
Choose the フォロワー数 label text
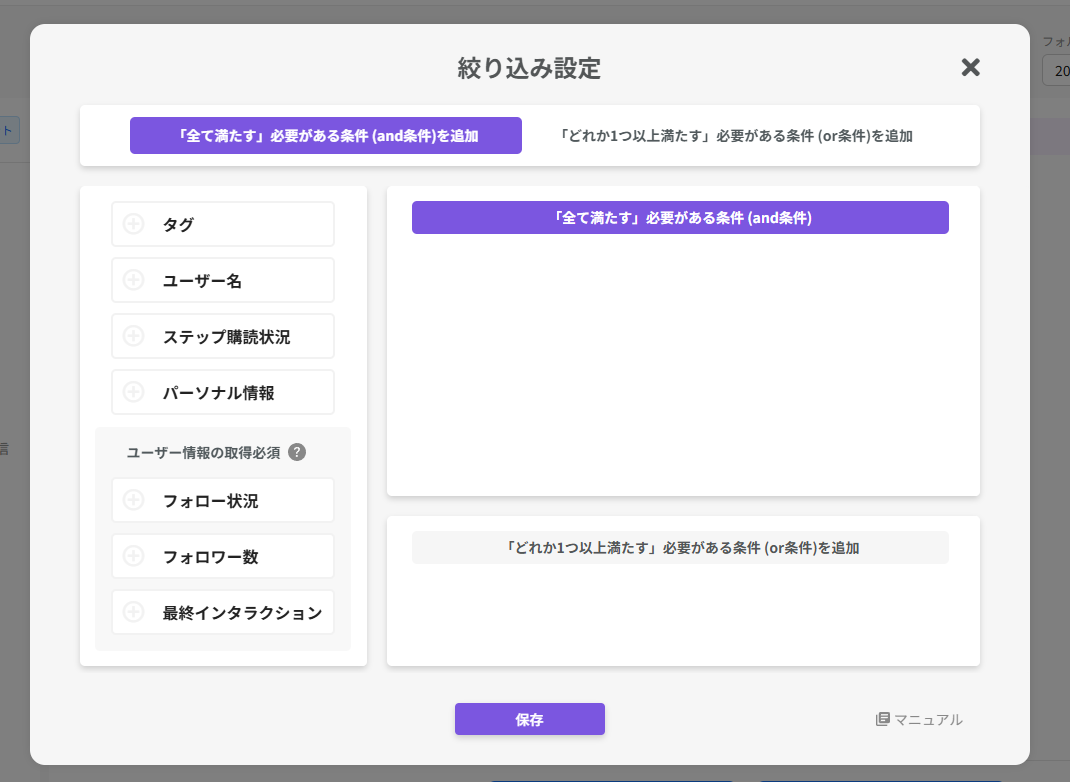pyautogui.click(x=210, y=557)
